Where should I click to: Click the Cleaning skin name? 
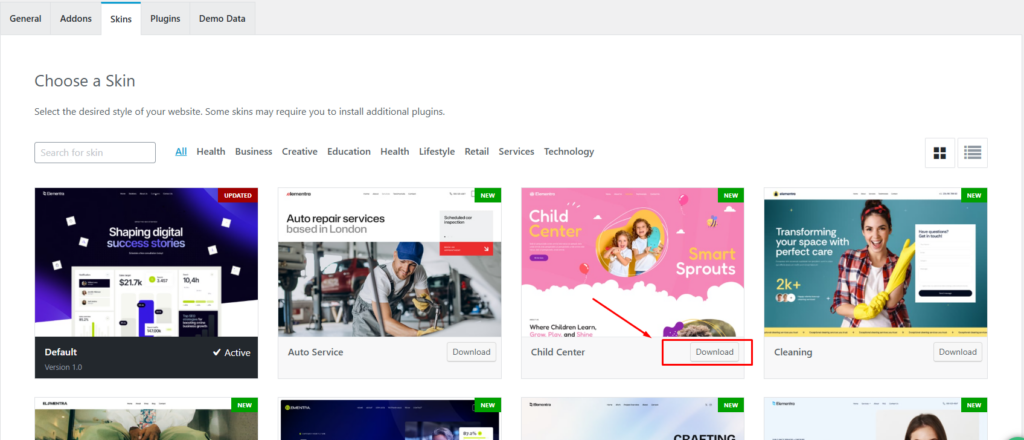click(793, 352)
